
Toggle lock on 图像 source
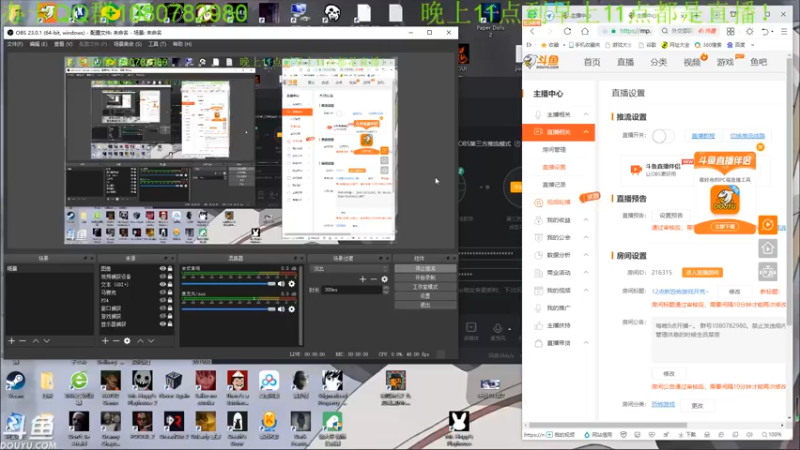click(x=170, y=268)
